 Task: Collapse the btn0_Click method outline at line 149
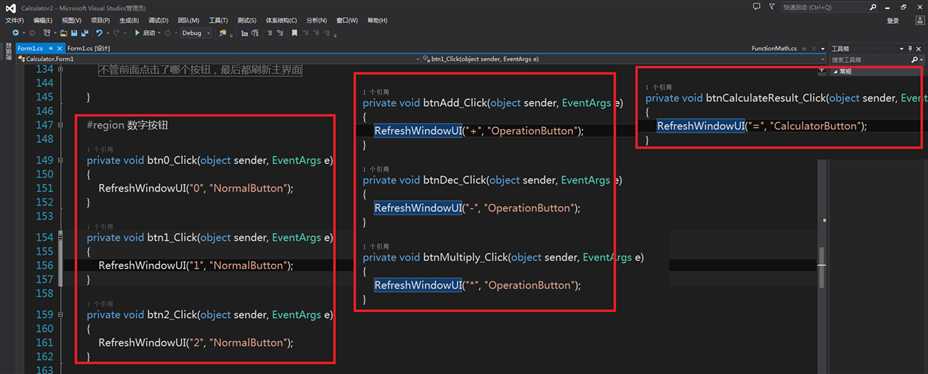click(61, 160)
